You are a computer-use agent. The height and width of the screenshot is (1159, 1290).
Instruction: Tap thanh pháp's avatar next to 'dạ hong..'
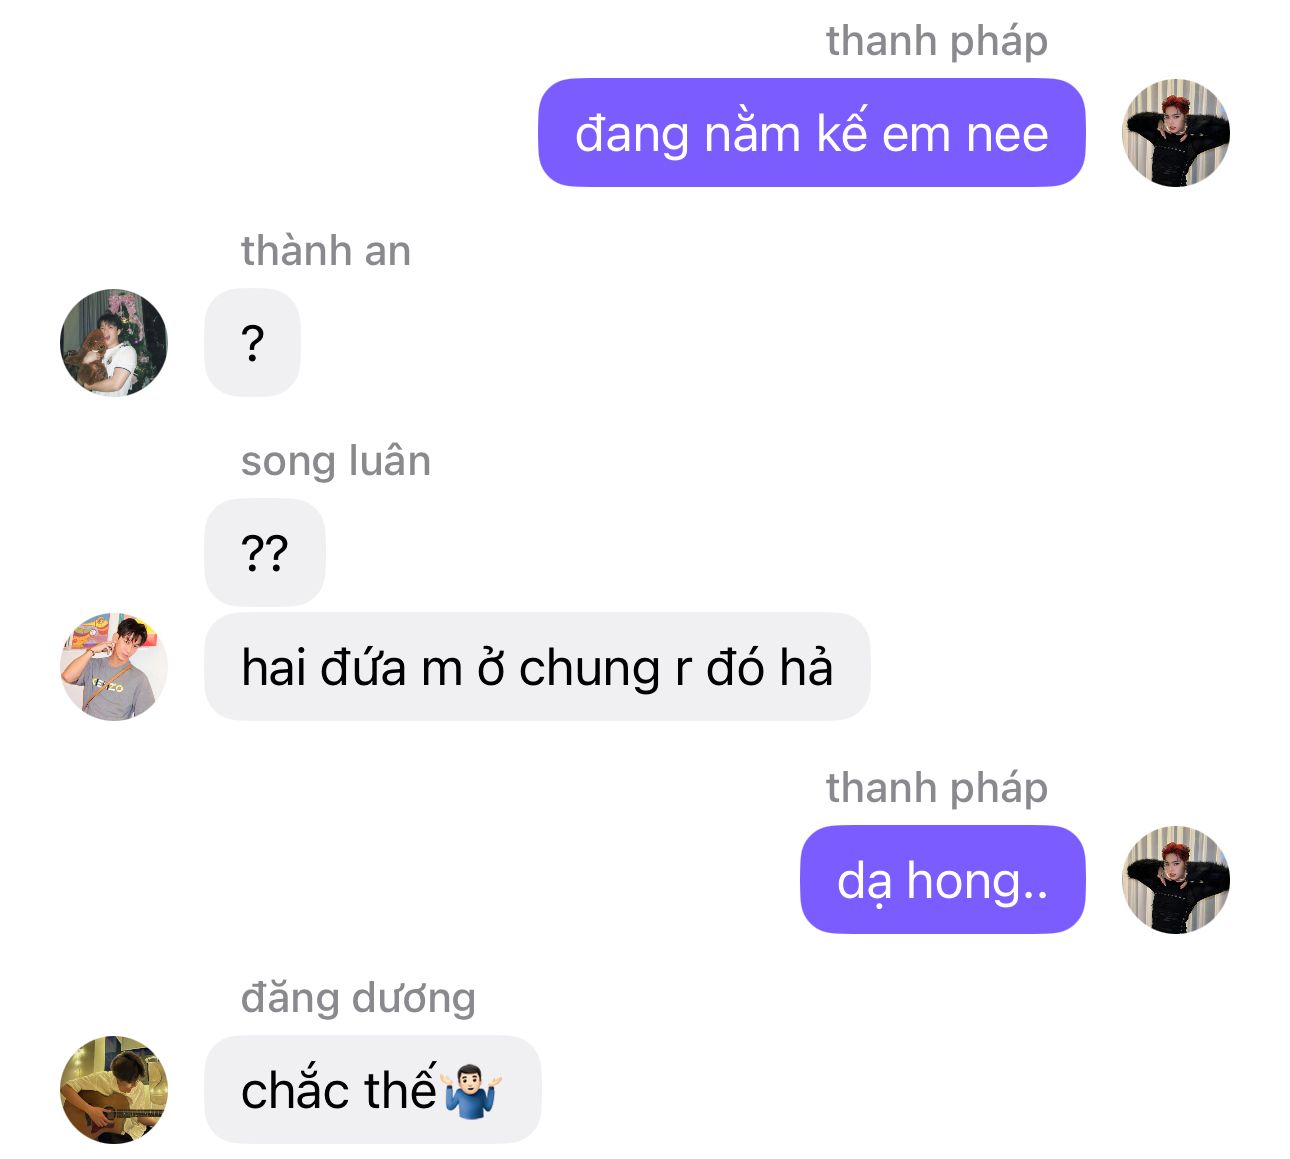tap(1176, 880)
